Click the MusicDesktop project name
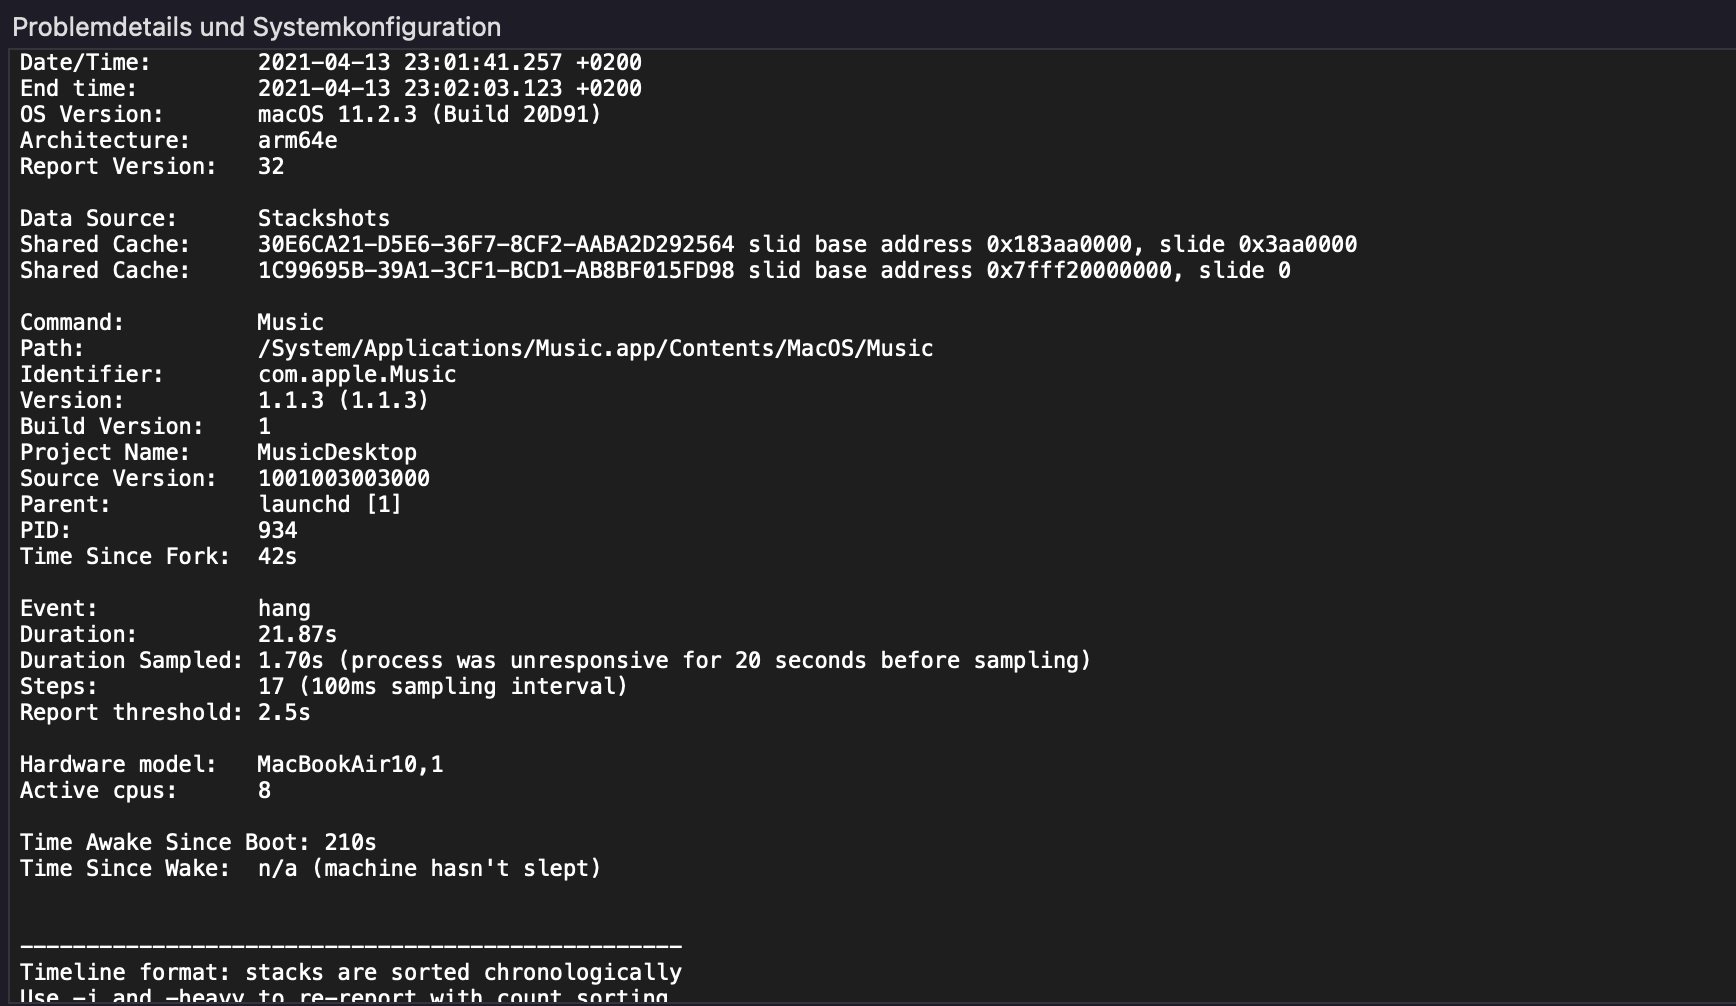The width and height of the screenshot is (1736, 1006). click(337, 453)
